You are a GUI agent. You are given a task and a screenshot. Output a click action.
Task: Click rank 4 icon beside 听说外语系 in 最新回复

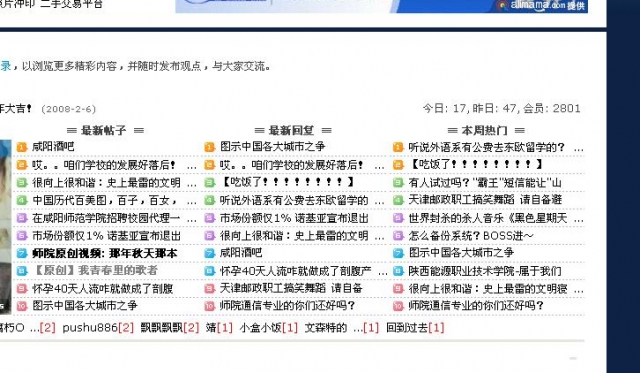tap(209, 200)
